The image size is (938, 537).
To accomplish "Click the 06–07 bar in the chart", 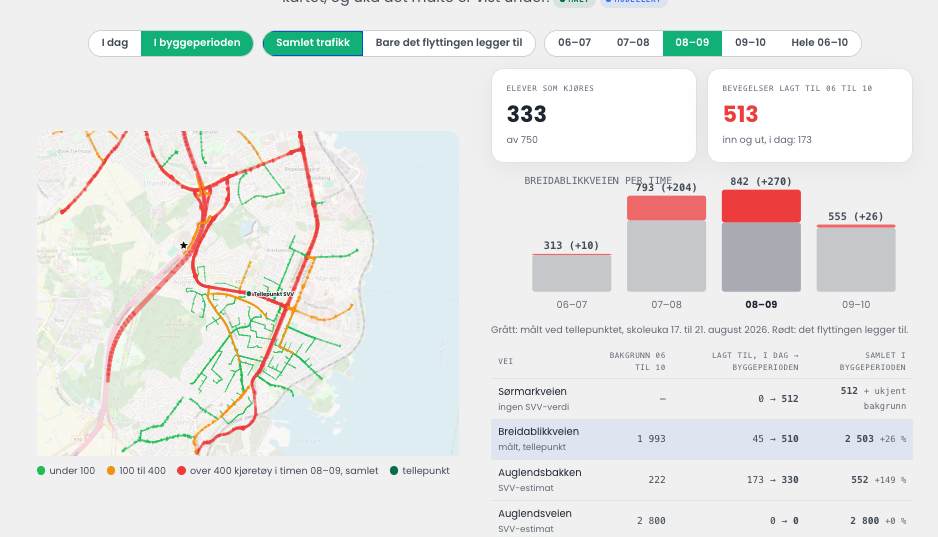I will (x=572, y=273).
